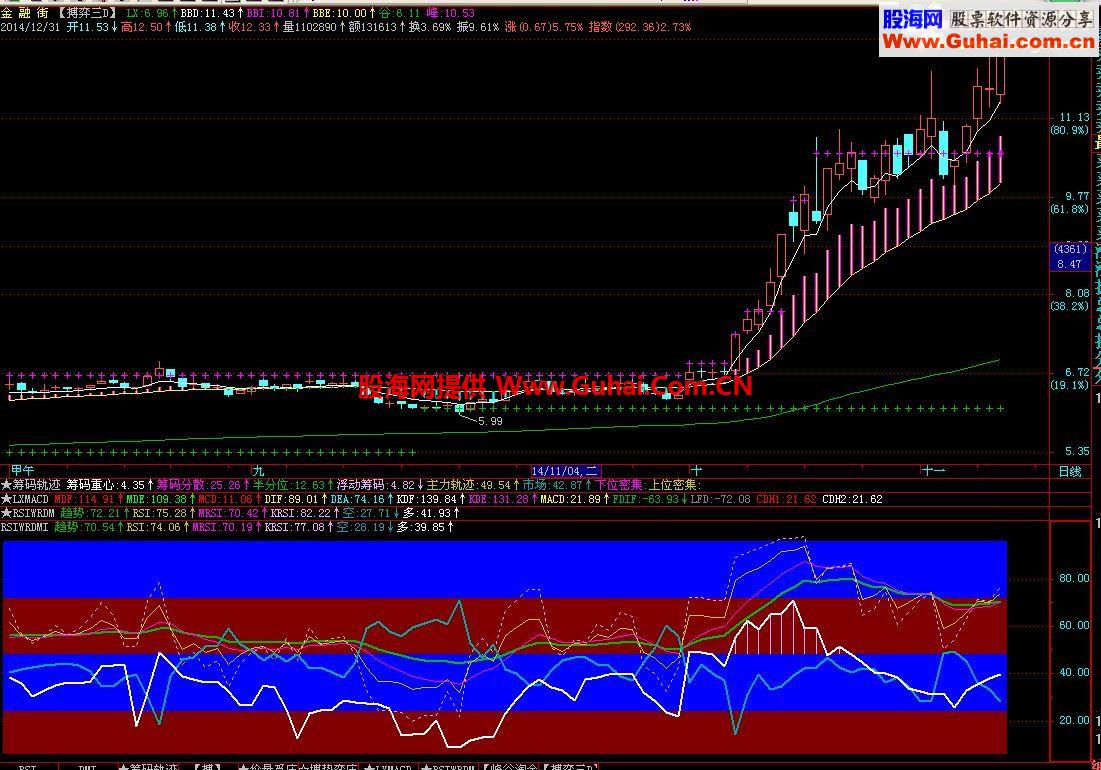The width and height of the screenshot is (1101, 770).
Task: Click the 5.35 price axis label
Action: point(1077,451)
